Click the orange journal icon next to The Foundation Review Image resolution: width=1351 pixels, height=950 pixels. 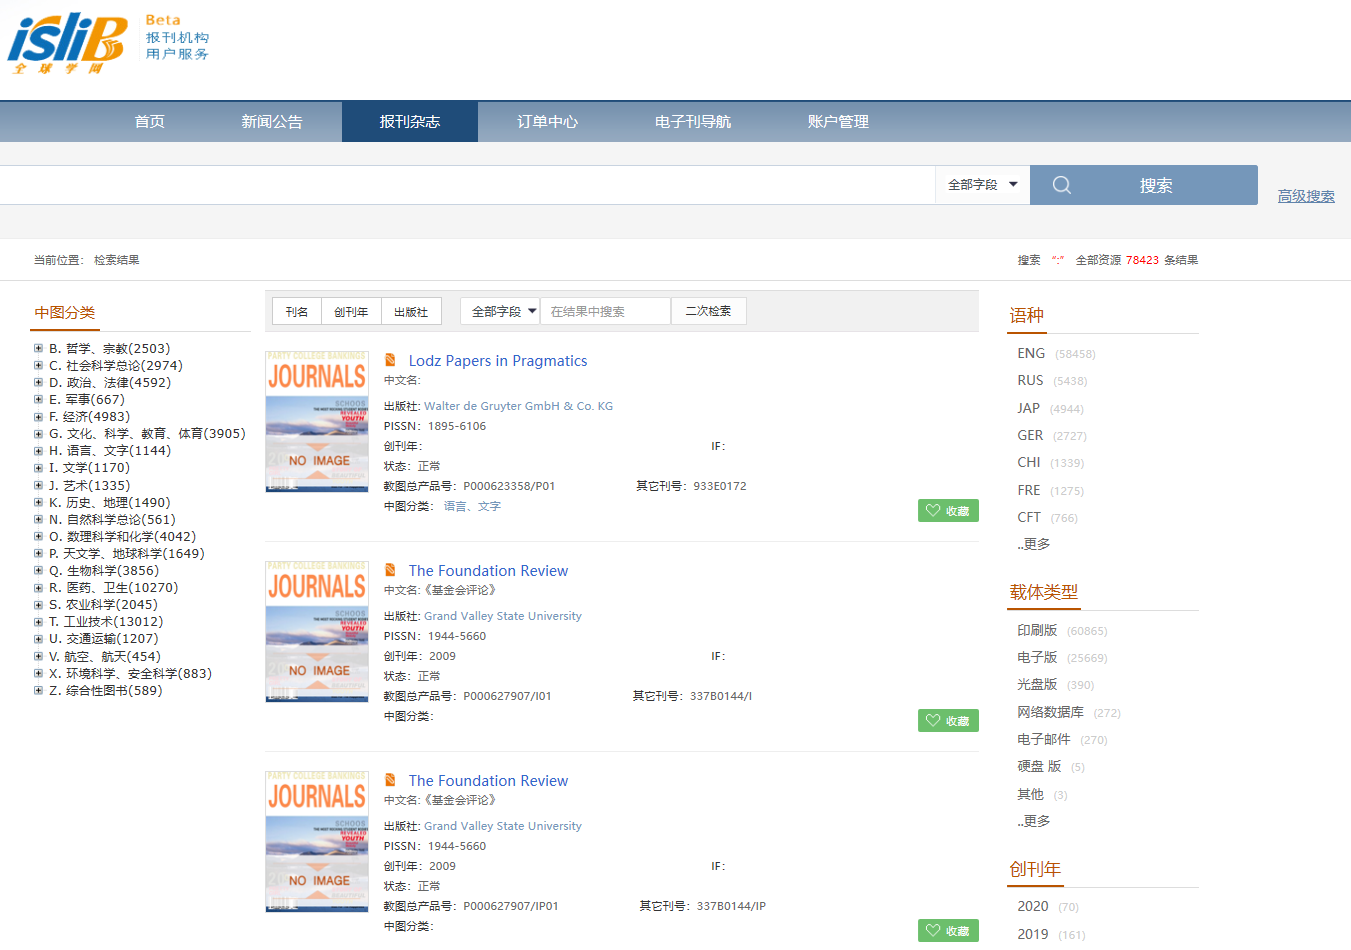tap(390, 570)
